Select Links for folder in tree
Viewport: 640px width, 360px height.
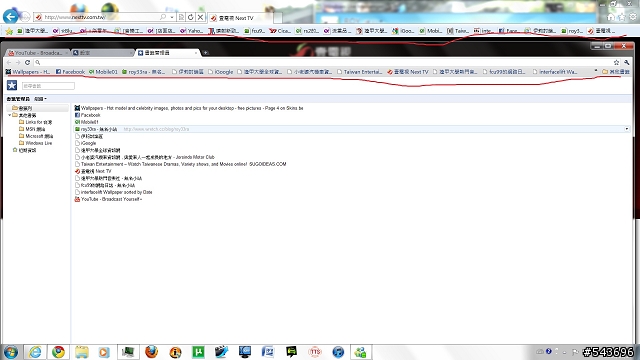[36, 122]
